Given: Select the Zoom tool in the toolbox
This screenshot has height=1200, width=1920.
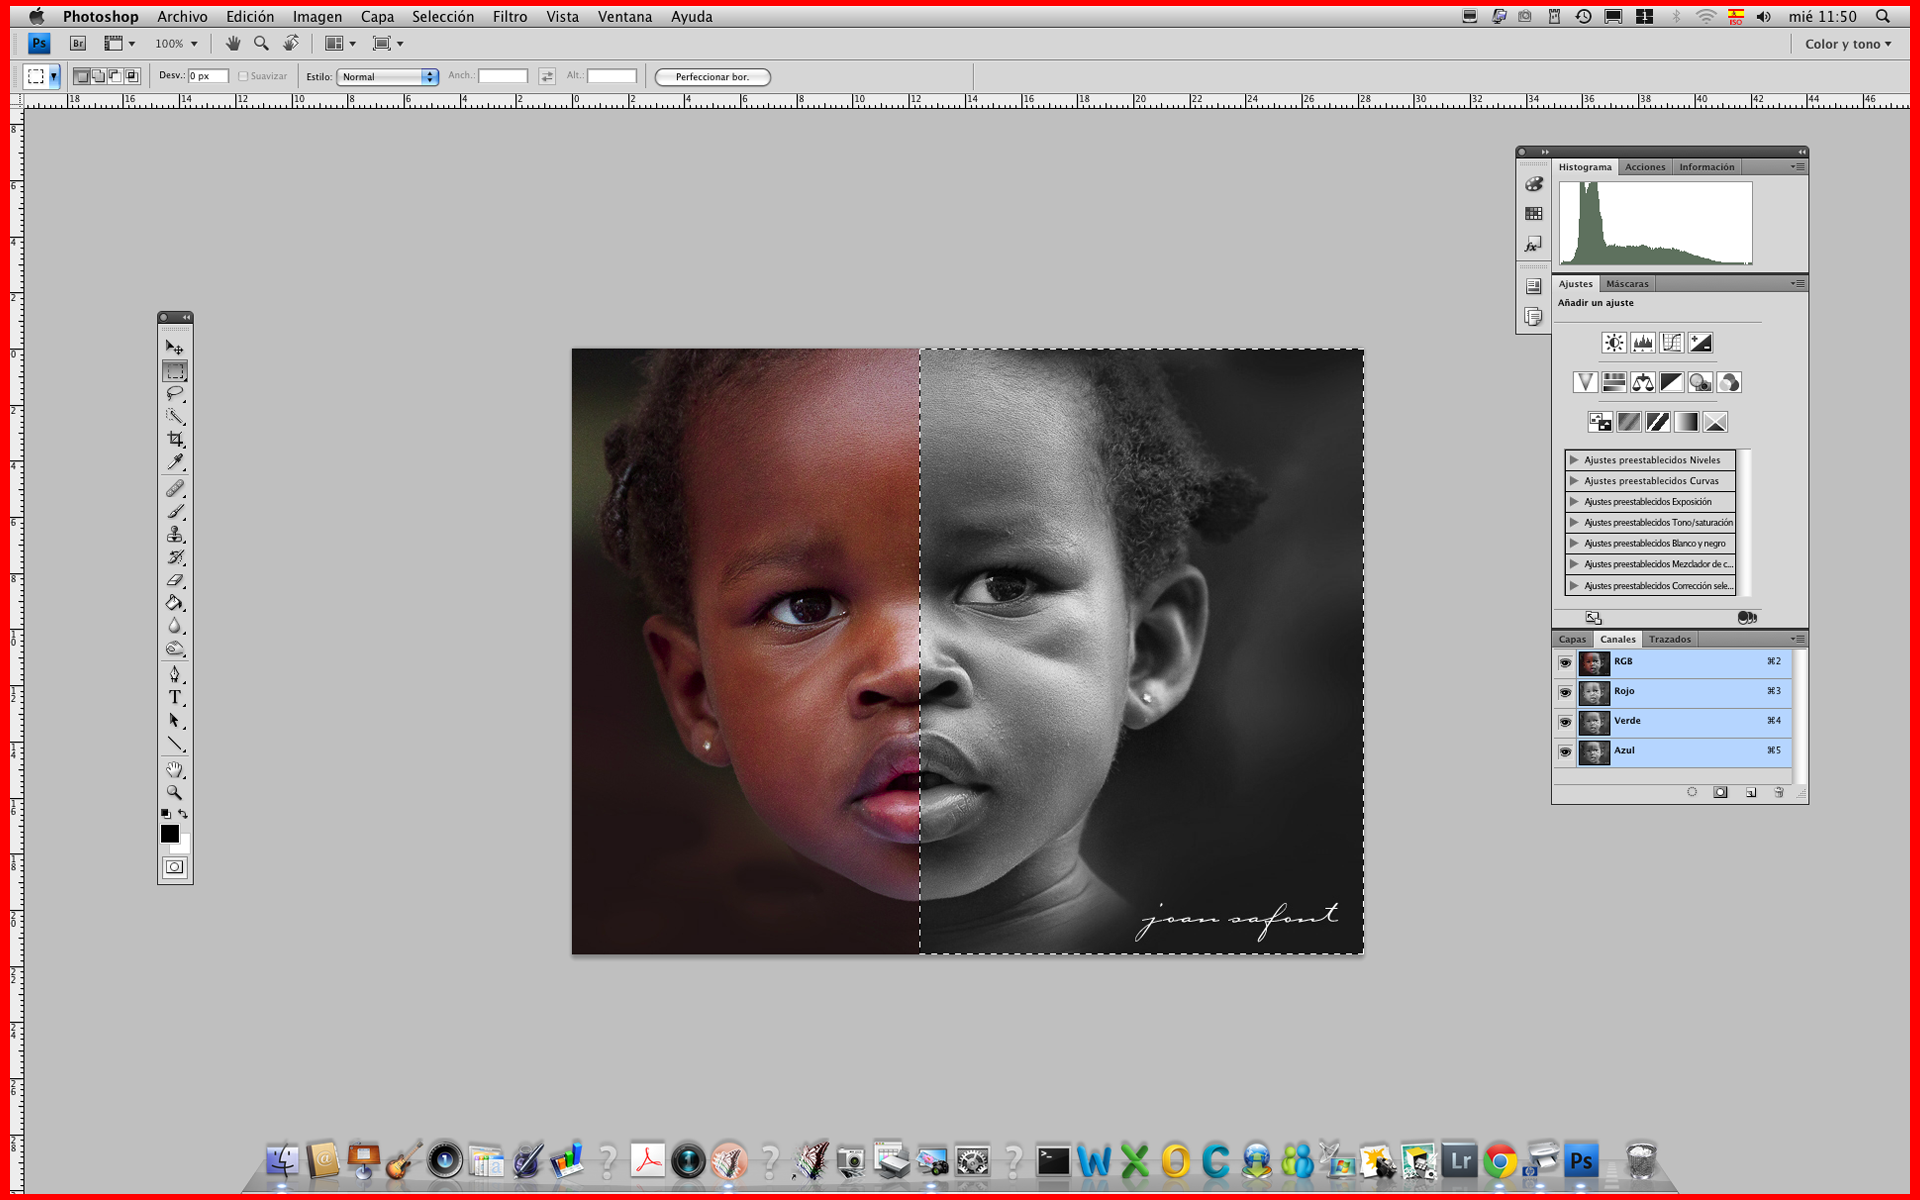Looking at the screenshot, I should click(x=175, y=792).
